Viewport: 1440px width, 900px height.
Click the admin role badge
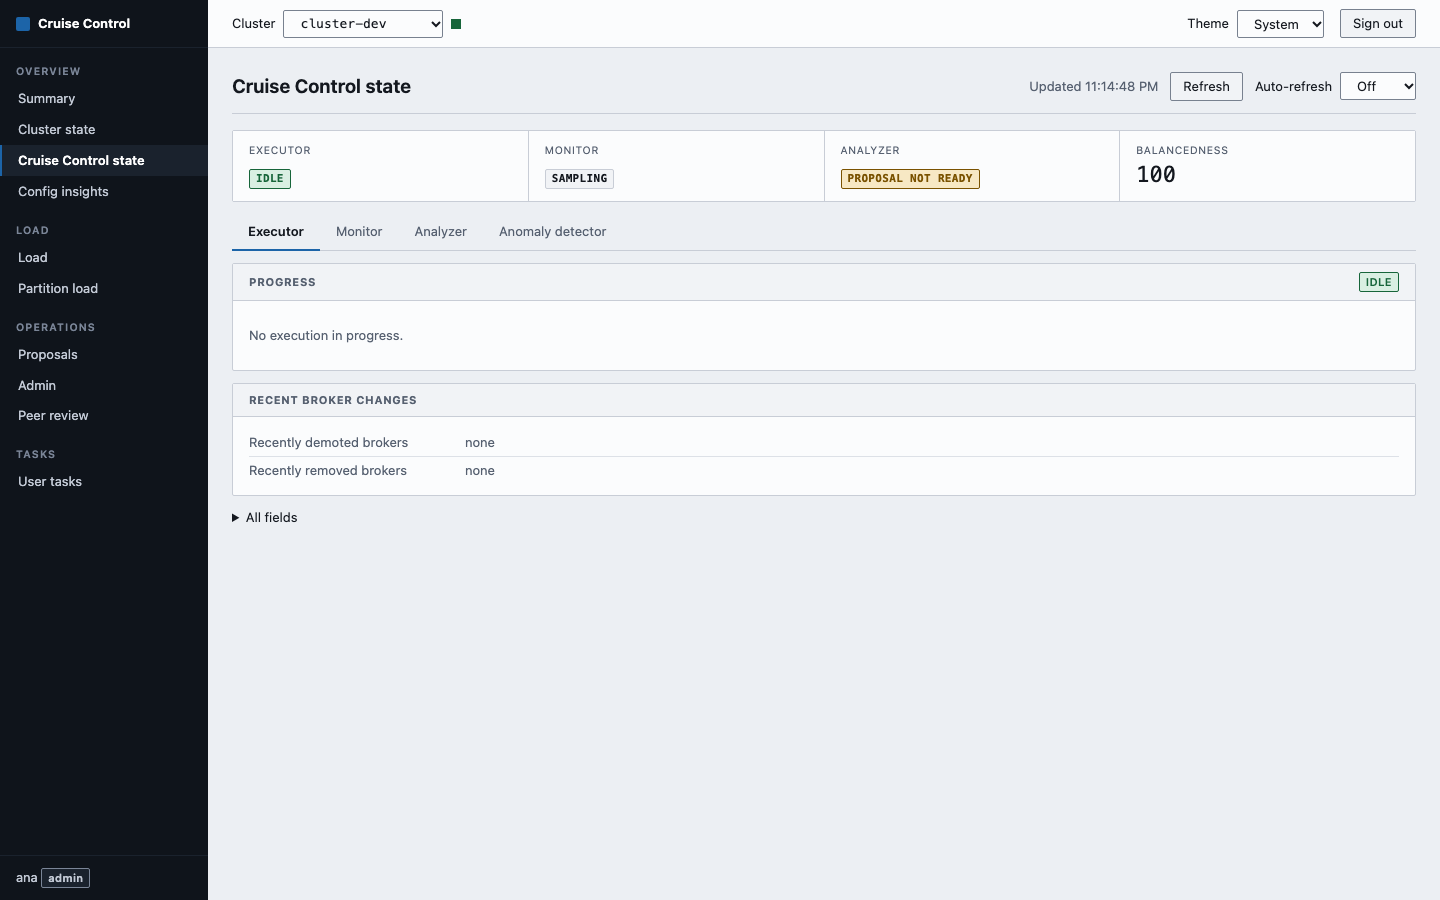point(66,878)
